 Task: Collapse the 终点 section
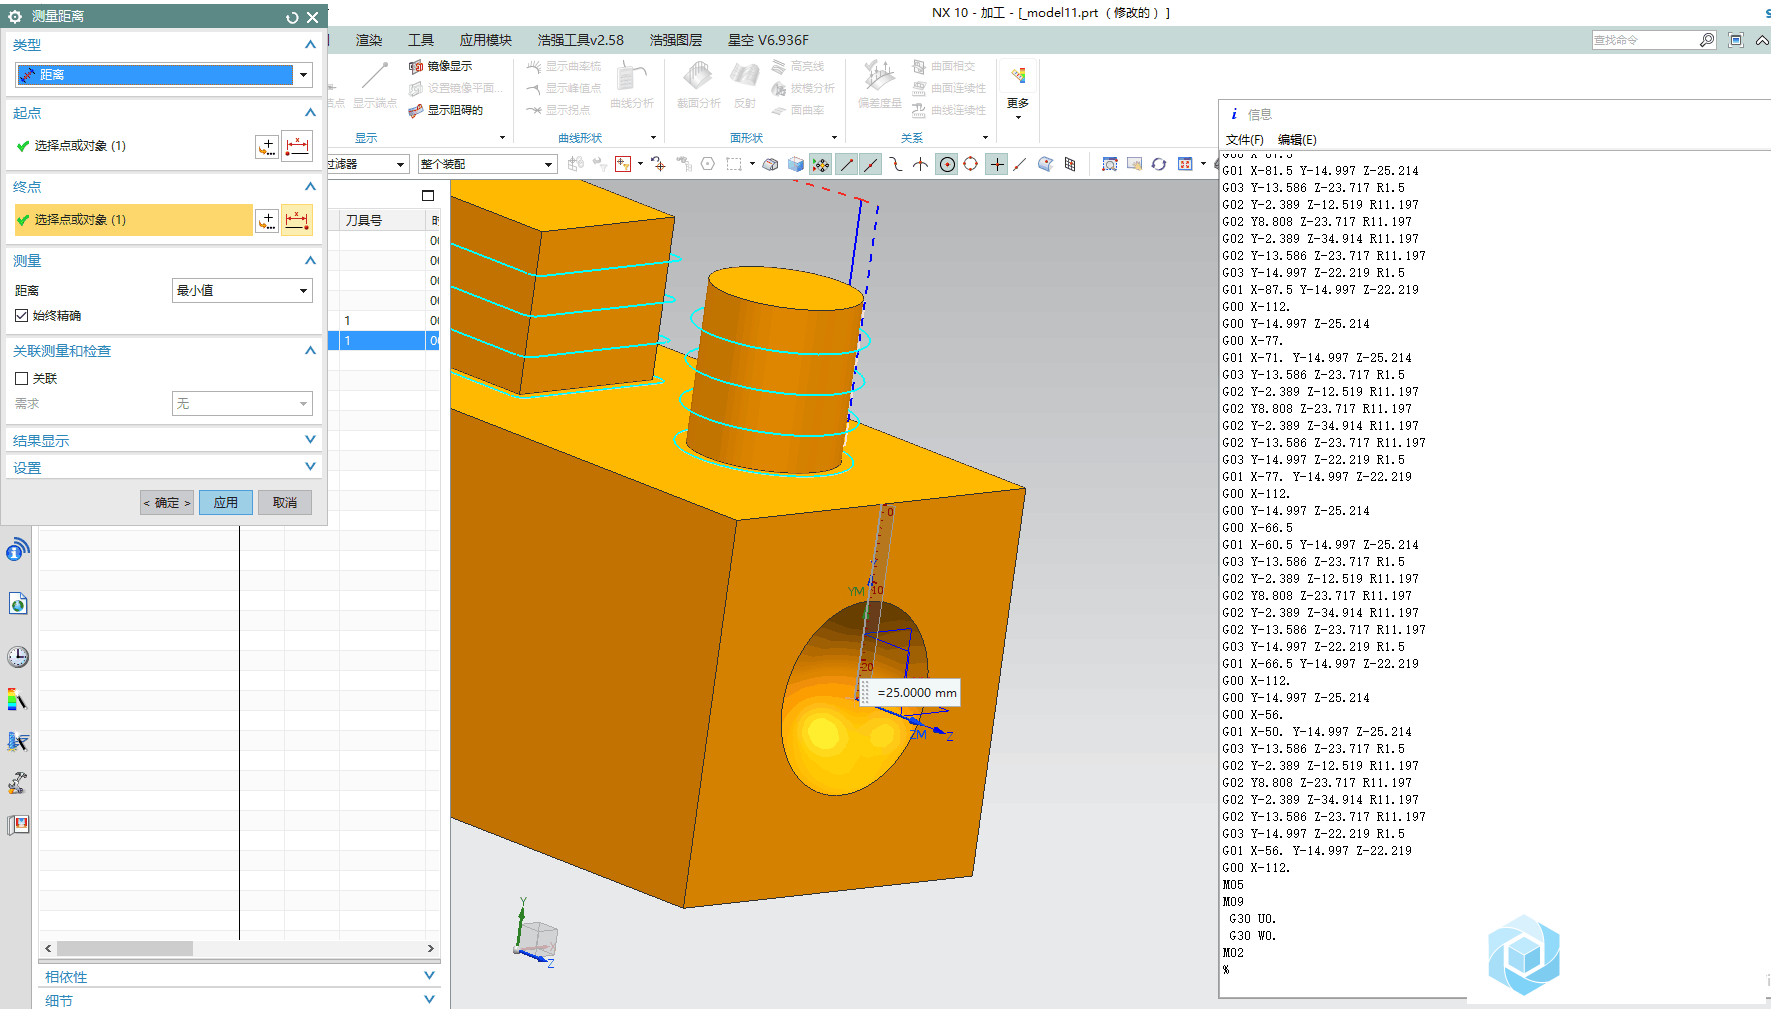coord(310,187)
